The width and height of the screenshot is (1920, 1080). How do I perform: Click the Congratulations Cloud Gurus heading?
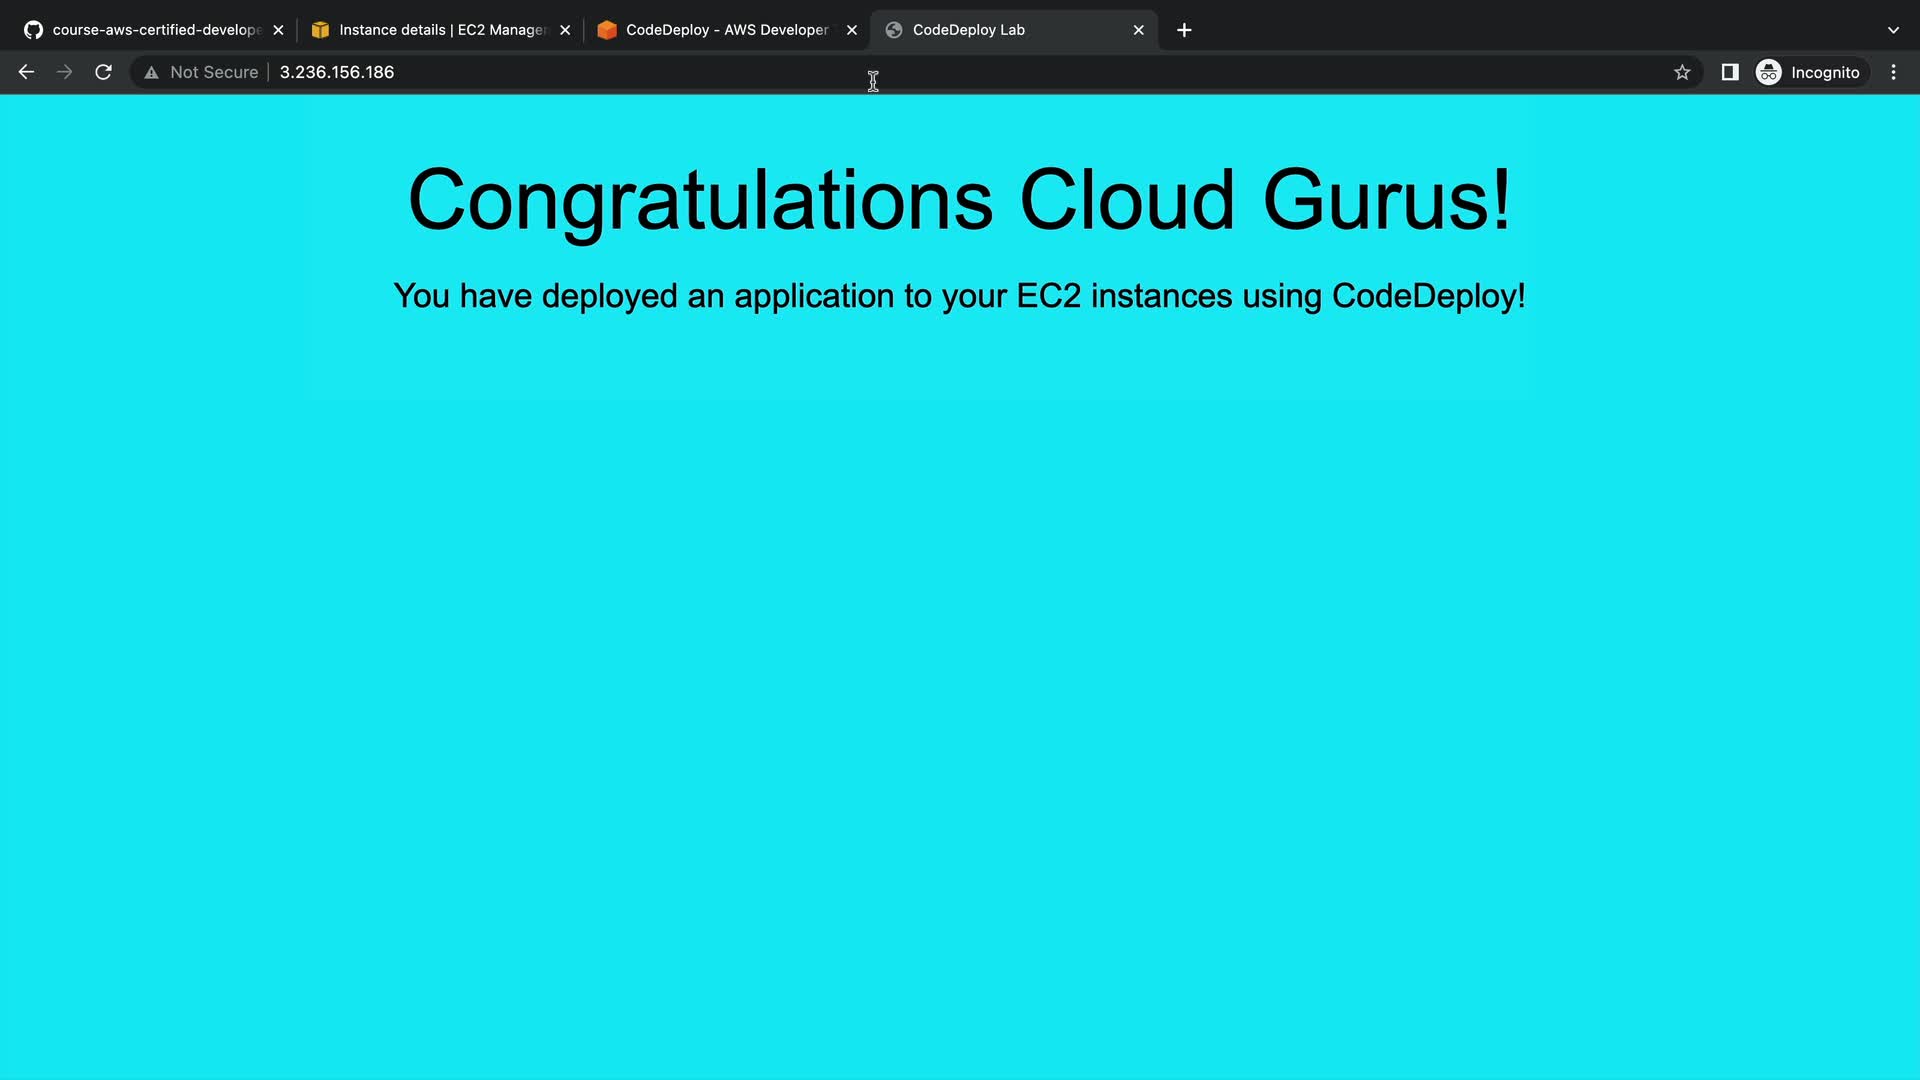pyautogui.click(x=959, y=199)
